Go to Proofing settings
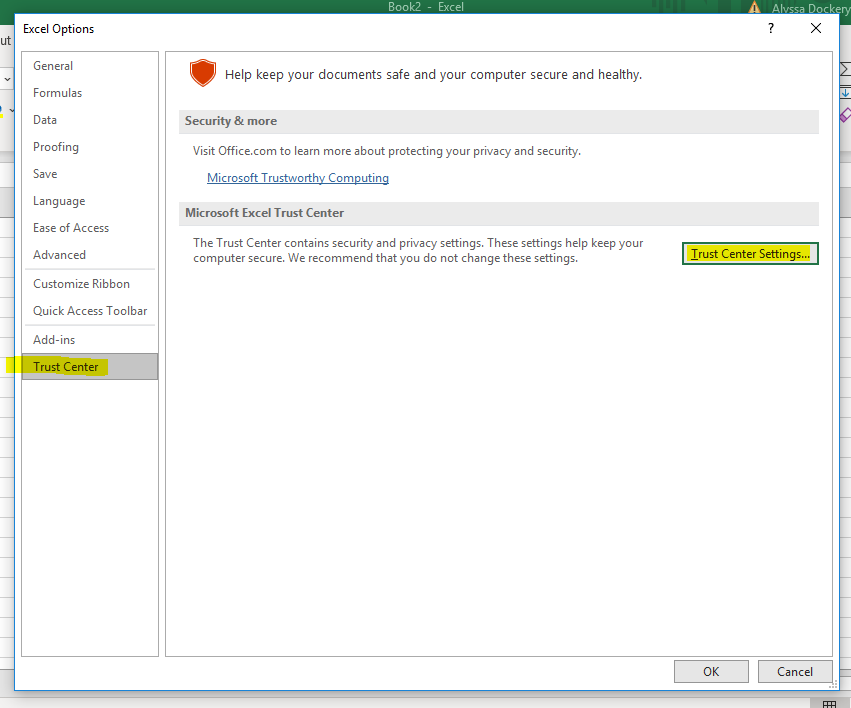The height and width of the screenshot is (708, 851). (56, 147)
